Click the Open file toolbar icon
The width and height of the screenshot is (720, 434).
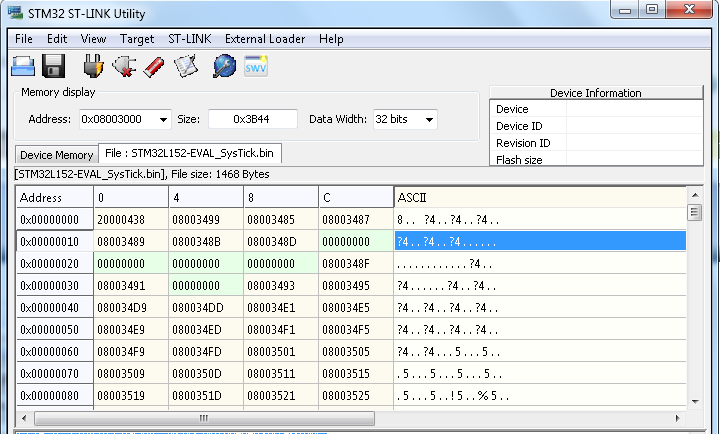(23, 66)
